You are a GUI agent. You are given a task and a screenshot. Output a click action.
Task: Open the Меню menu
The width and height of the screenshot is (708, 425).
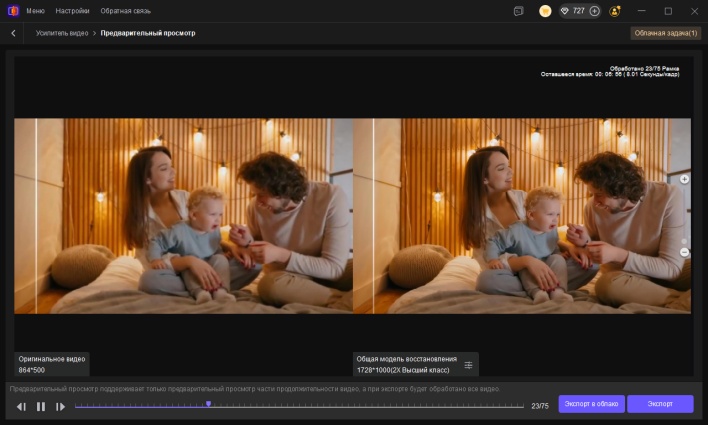coord(35,11)
